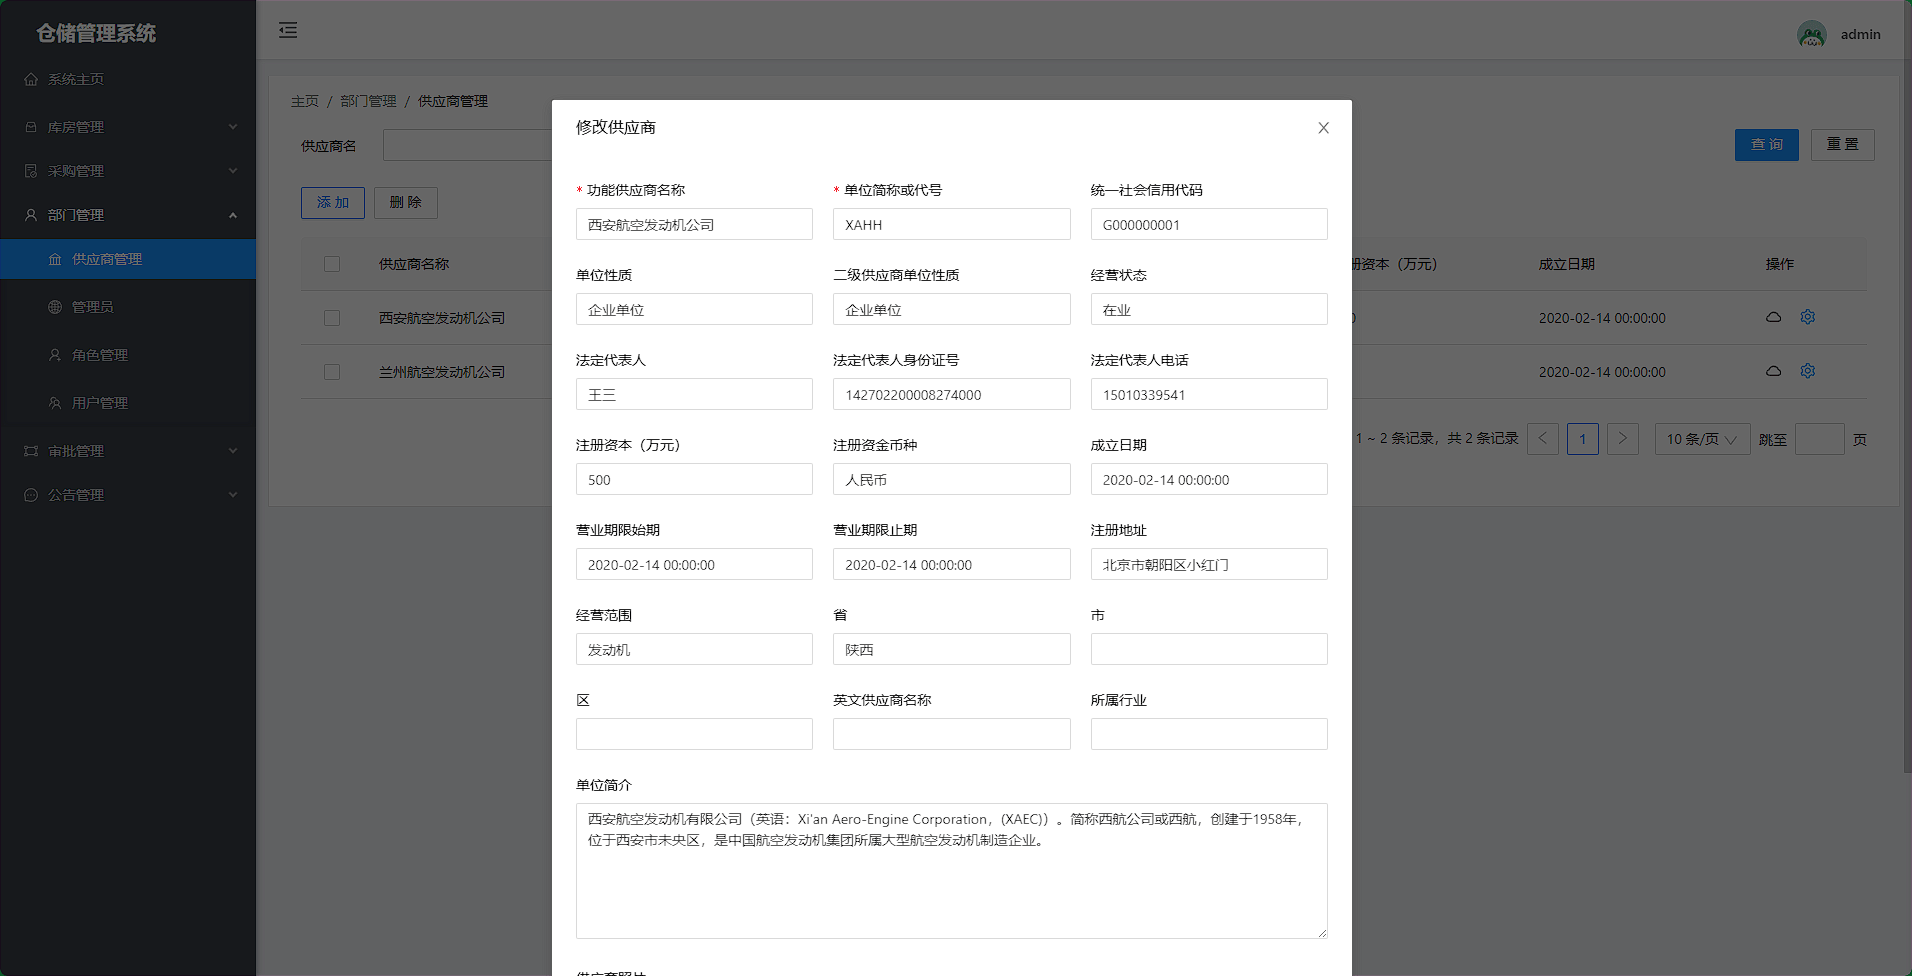Go to previous page arrow in pagination

pyautogui.click(x=1542, y=439)
